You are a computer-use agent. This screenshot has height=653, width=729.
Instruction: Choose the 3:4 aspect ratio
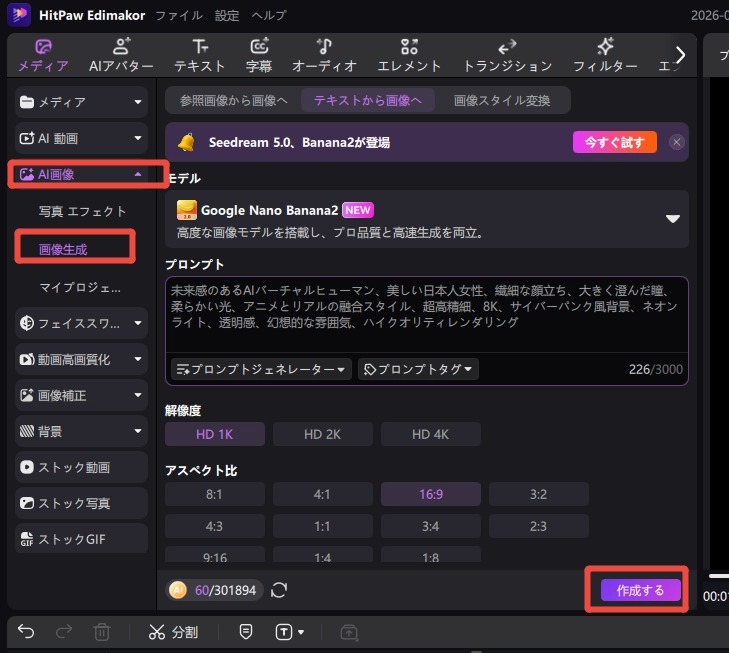click(x=431, y=526)
